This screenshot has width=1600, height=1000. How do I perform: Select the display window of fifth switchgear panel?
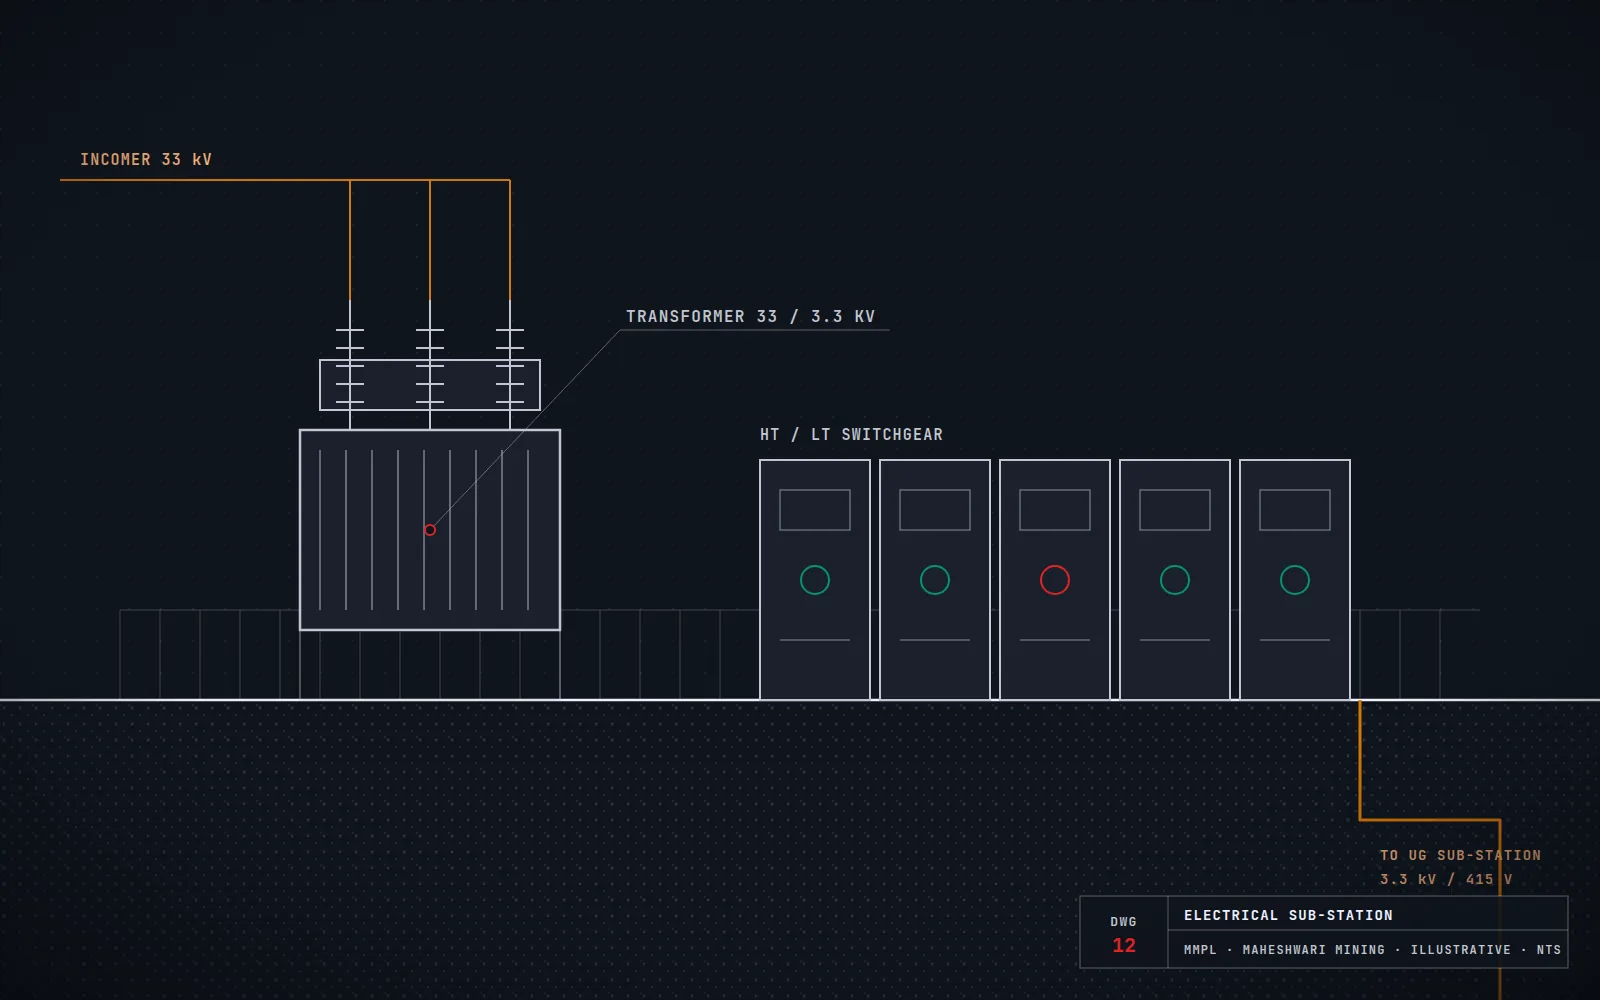click(1295, 510)
